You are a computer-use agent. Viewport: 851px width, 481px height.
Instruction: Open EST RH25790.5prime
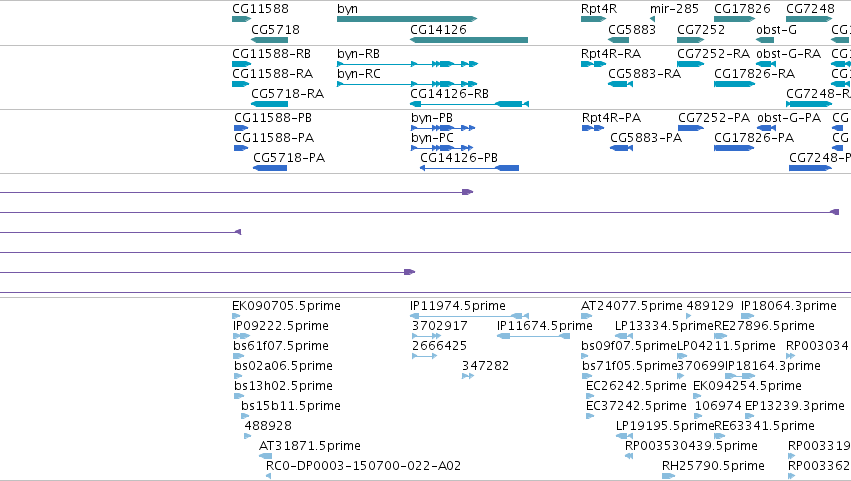click(x=713, y=466)
